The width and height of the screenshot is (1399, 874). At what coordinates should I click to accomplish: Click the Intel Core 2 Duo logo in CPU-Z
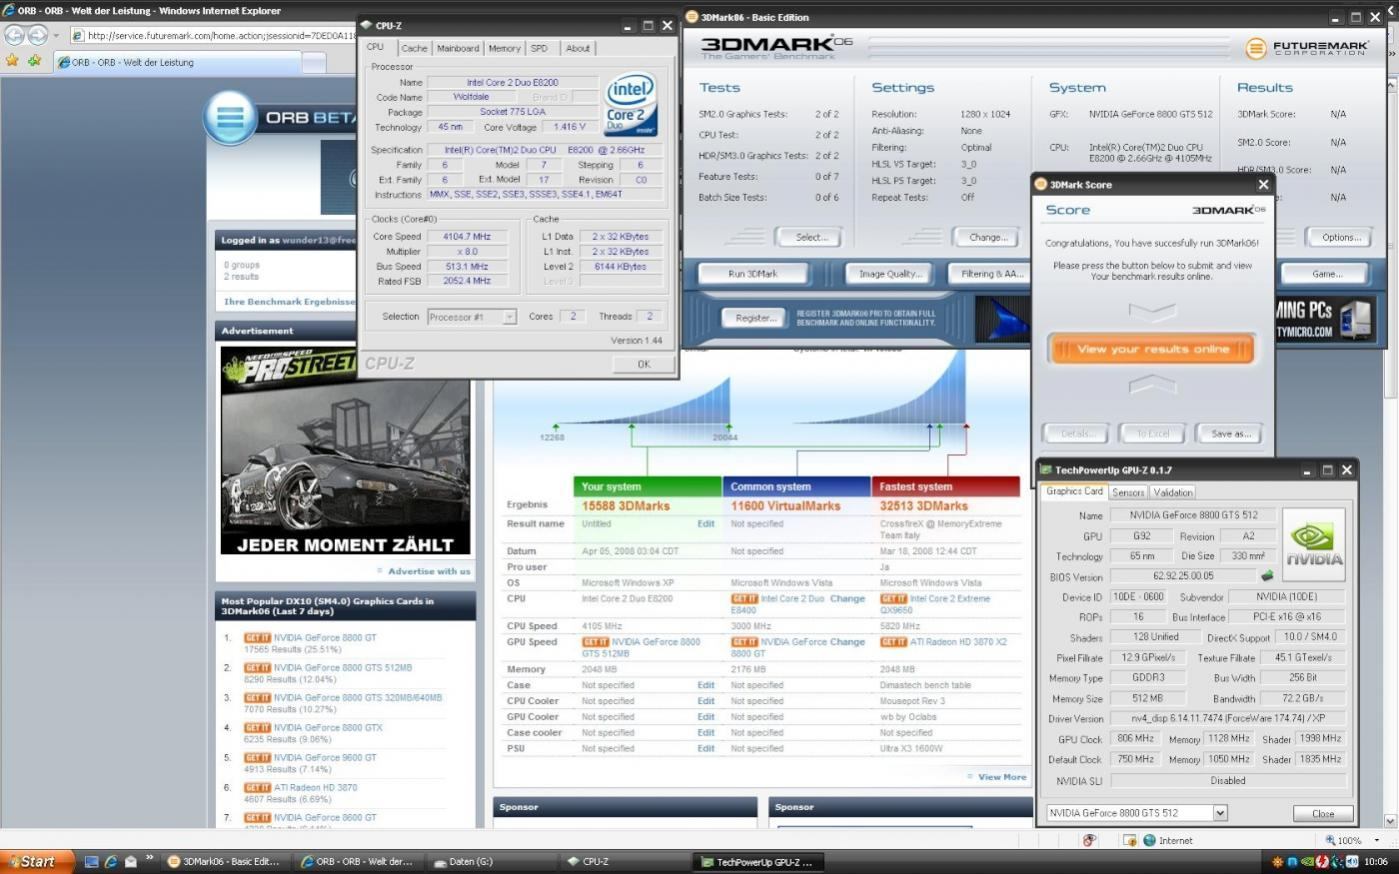pyautogui.click(x=630, y=105)
